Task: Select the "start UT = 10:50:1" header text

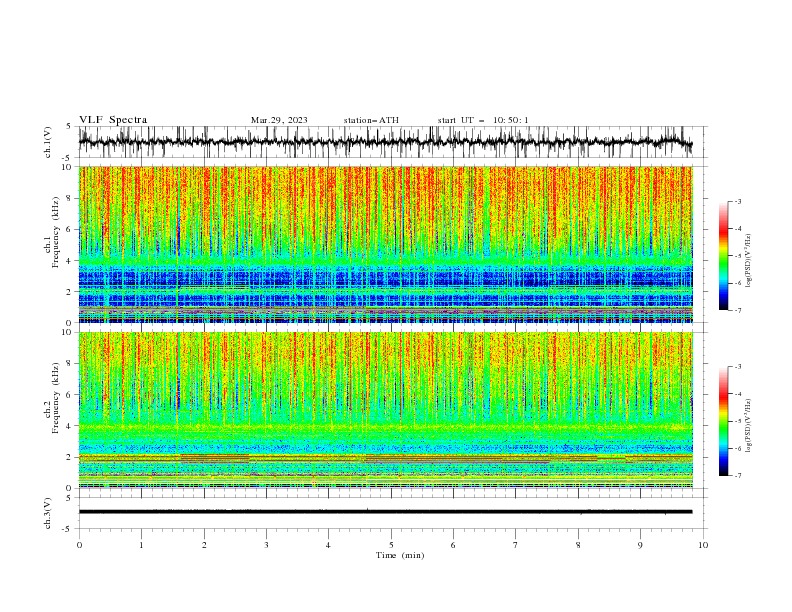Action: pyautogui.click(x=483, y=120)
